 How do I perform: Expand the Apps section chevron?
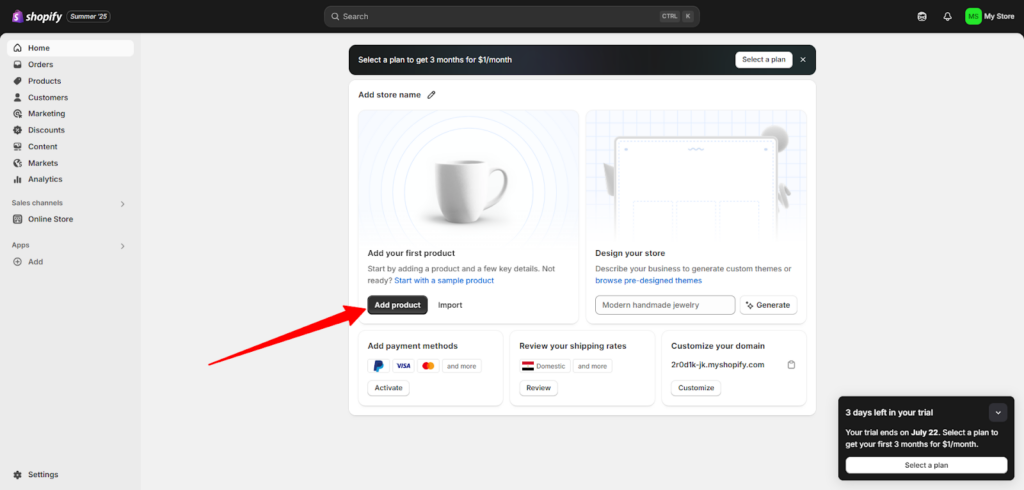(123, 245)
